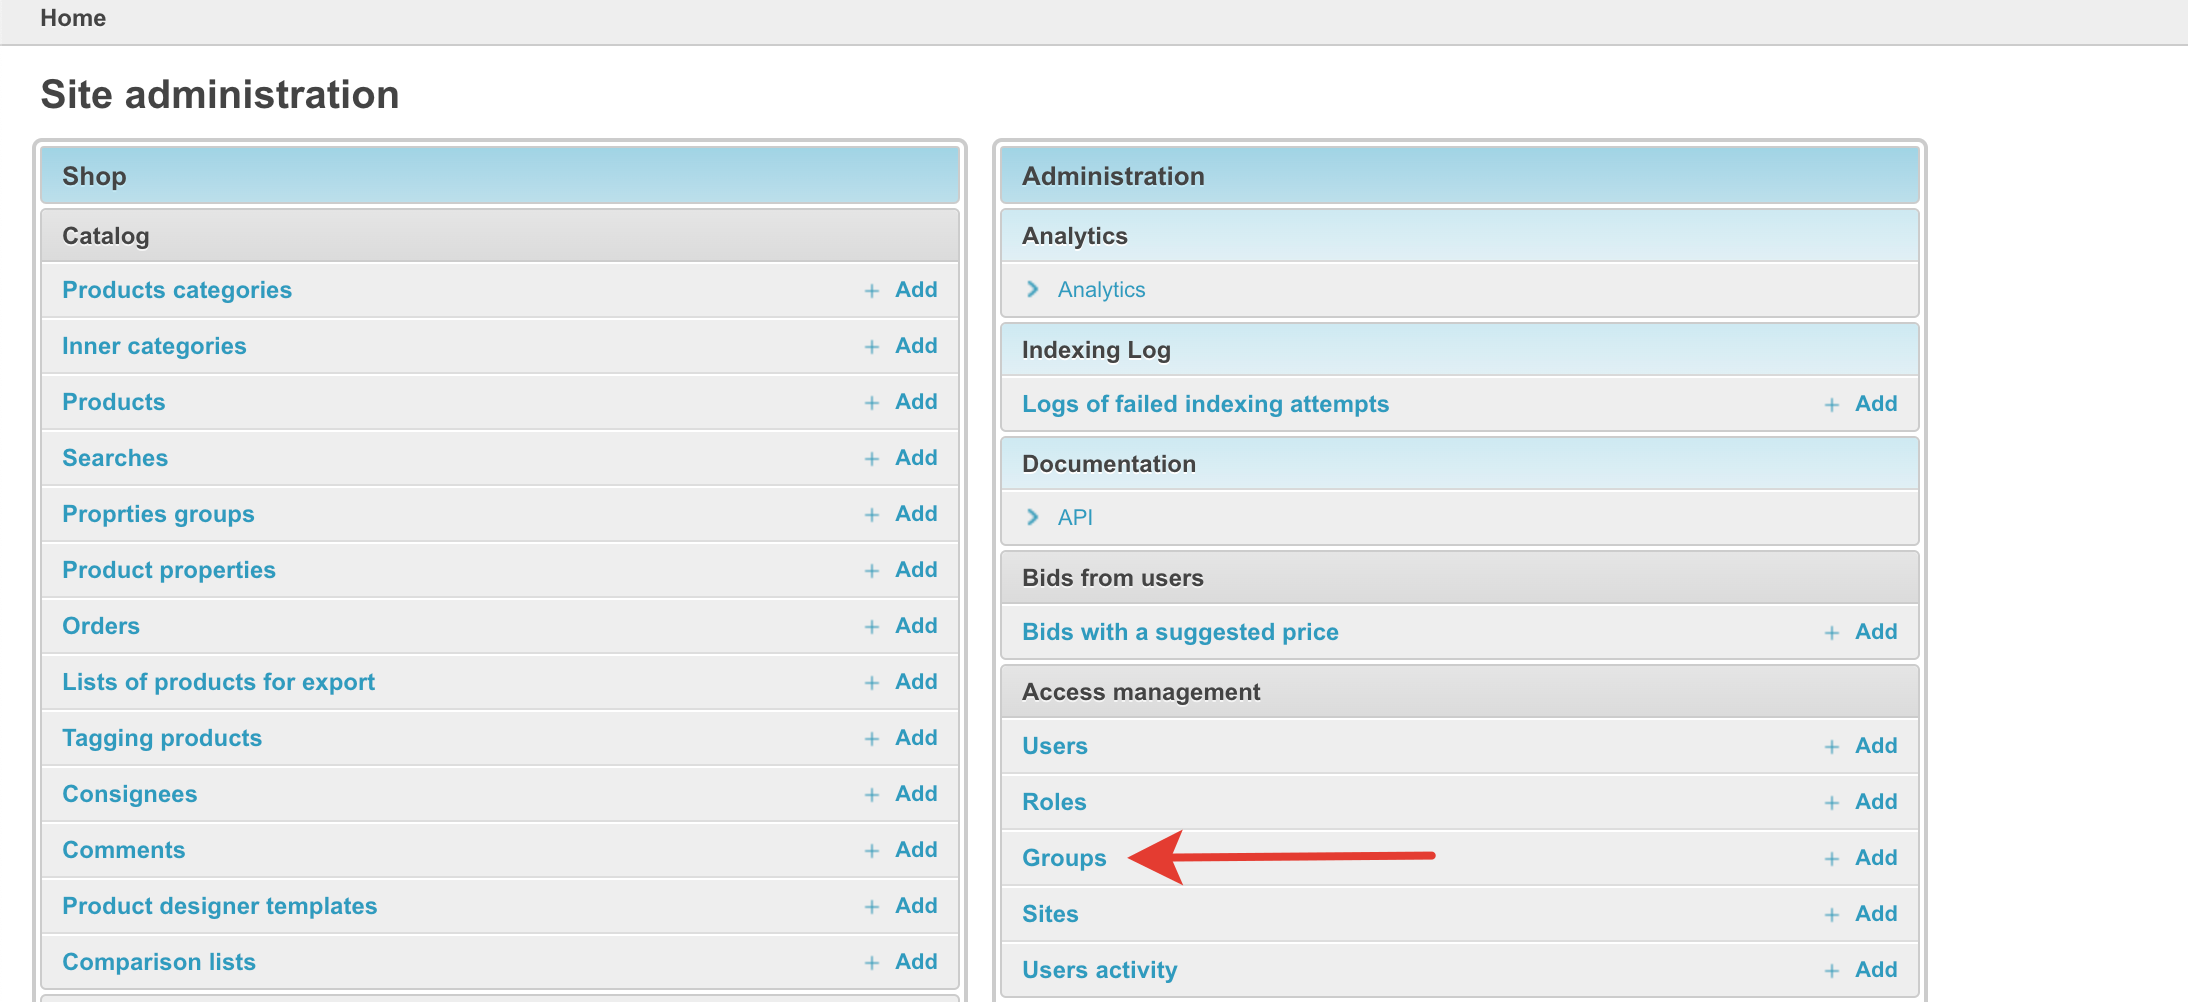This screenshot has width=2188, height=1002.
Task: Open the API documentation link
Action: click(x=1075, y=517)
